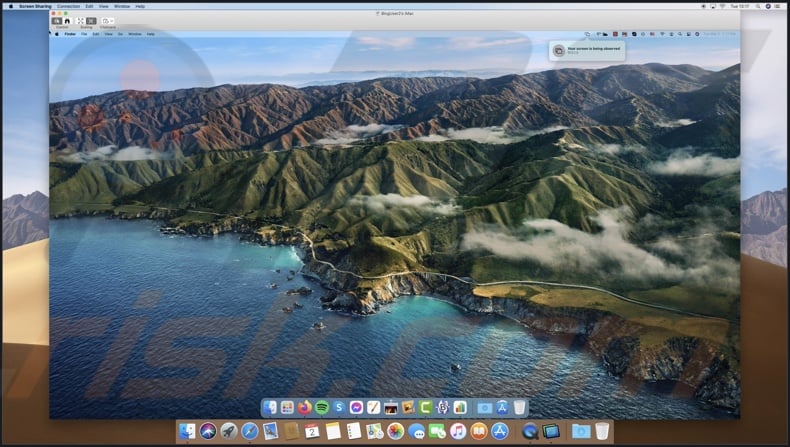790x447 pixels.
Task: Open Help menu in outer menu bar
Action: tap(141, 6)
